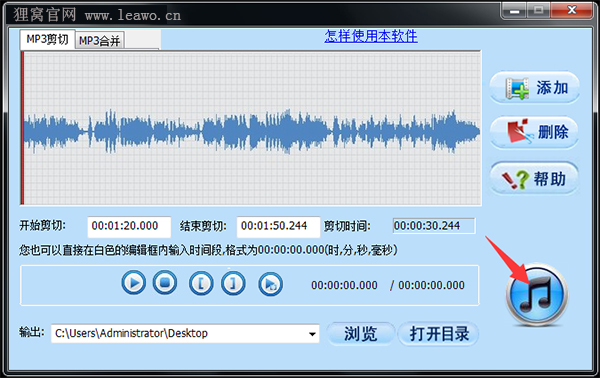Click the Stop playback button
The image size is (600, 378).
[165, 283]
